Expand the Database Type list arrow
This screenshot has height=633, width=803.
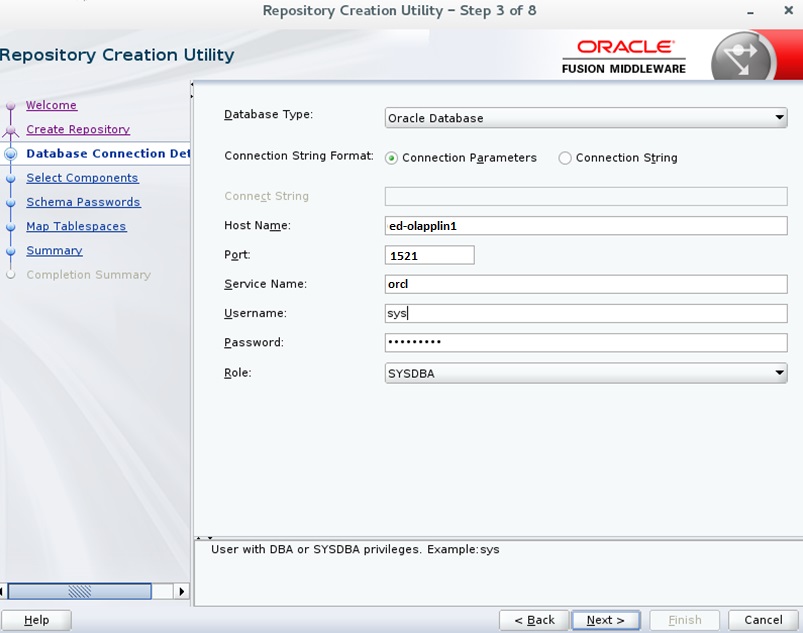point(779,117)
